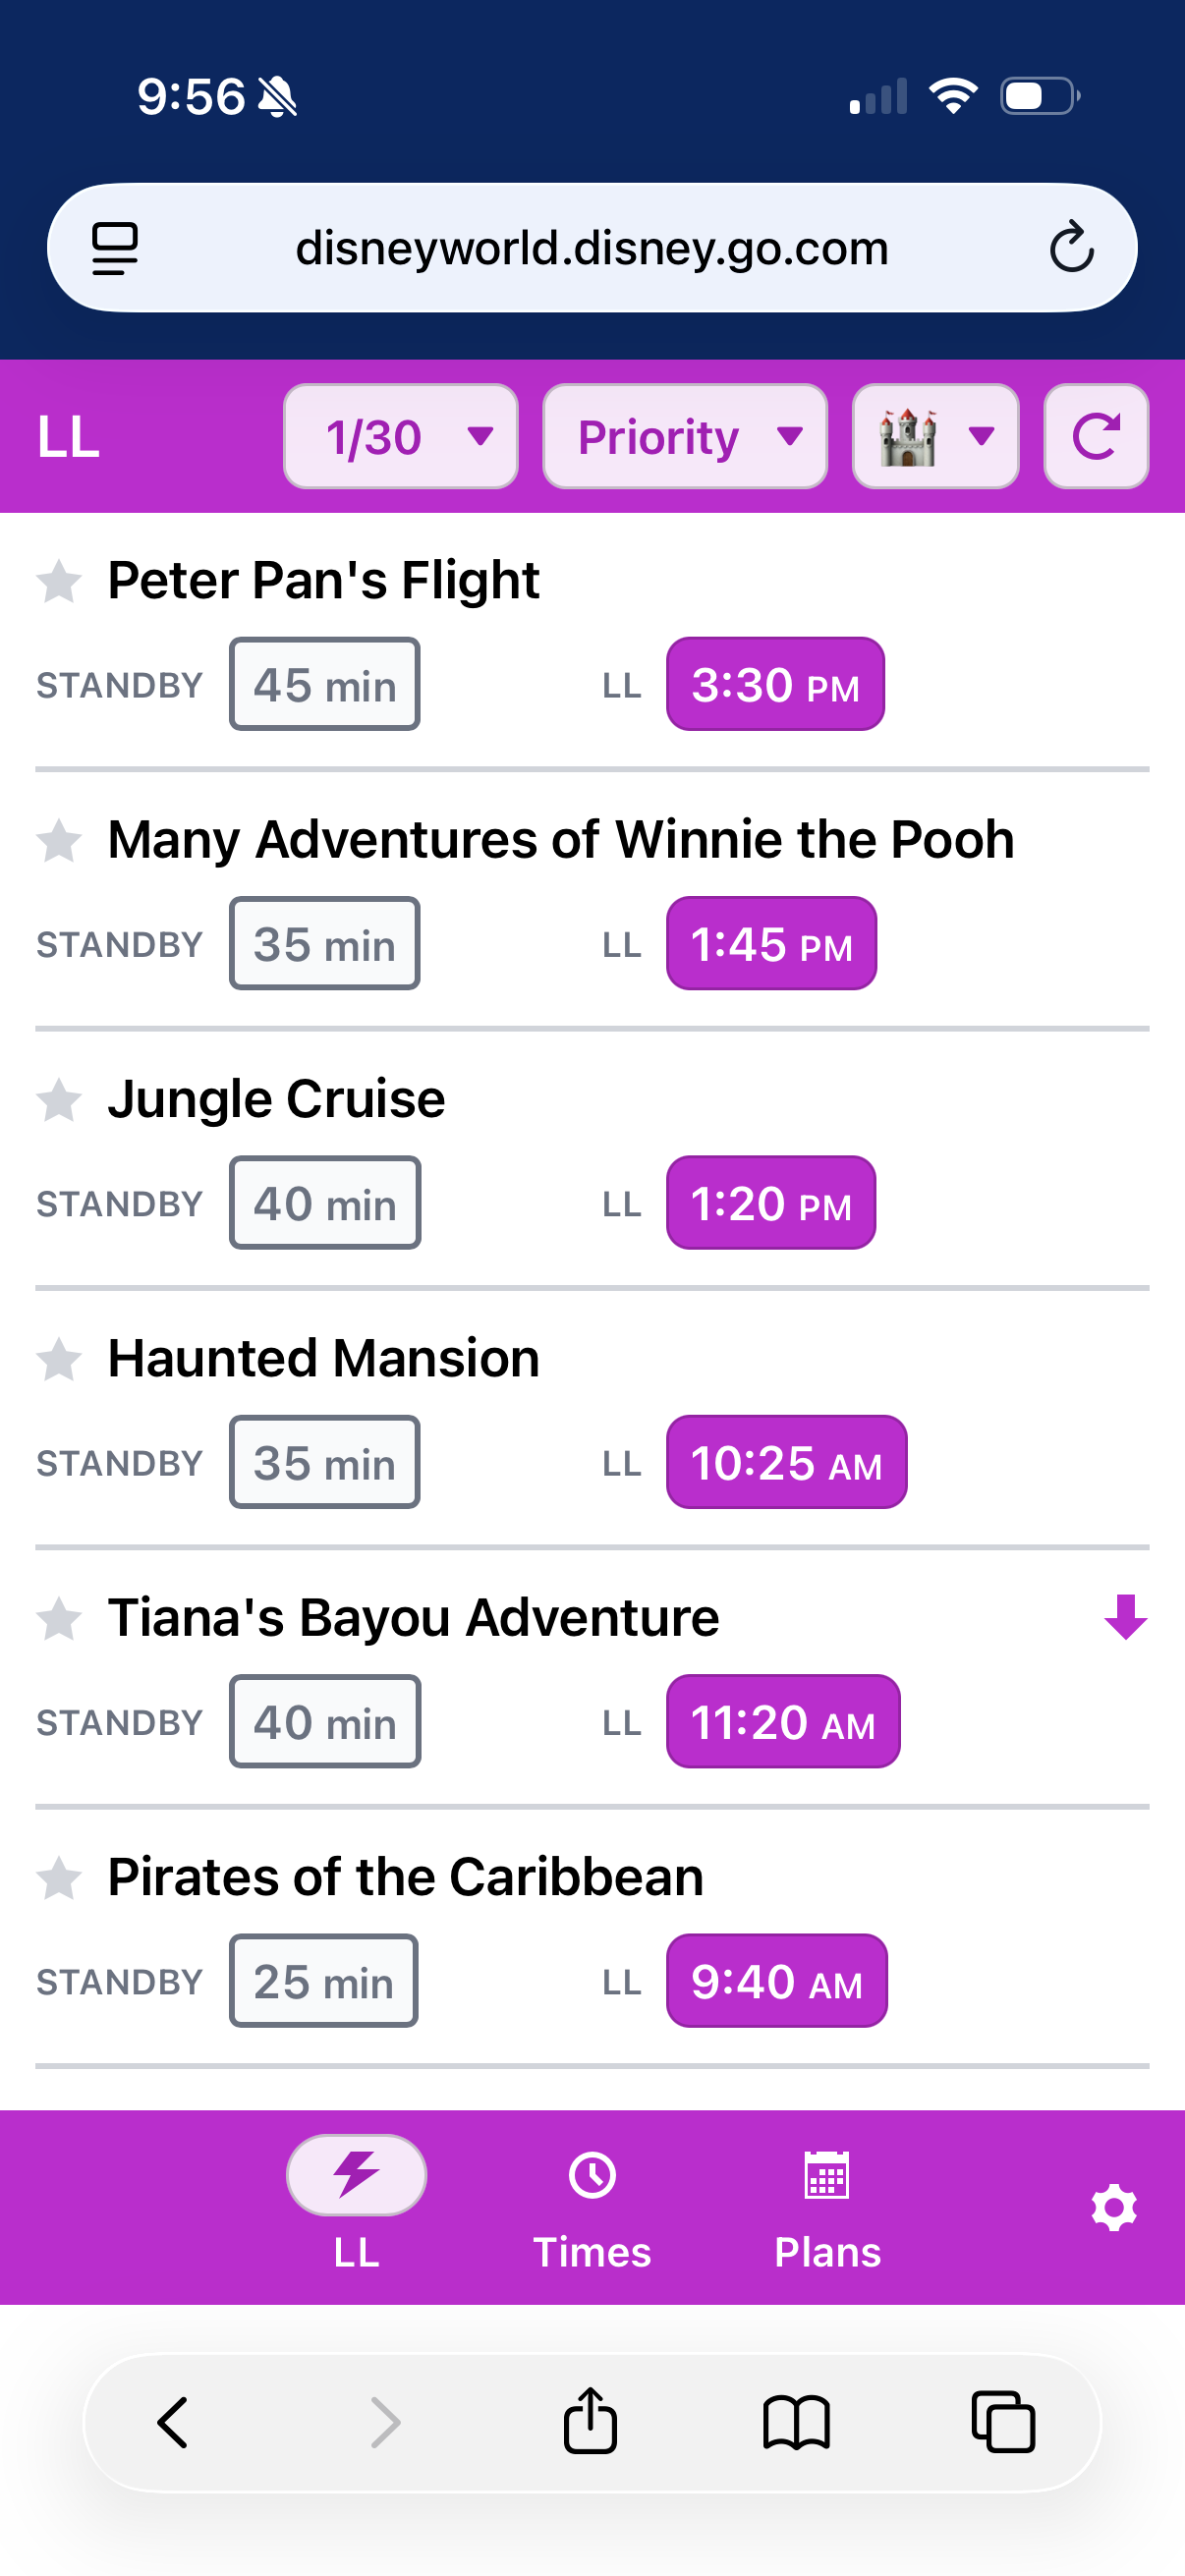1185x2576 pixels.
Task: Toggle the star for Haunted Mansion
Action: [x=59, y=1359]
